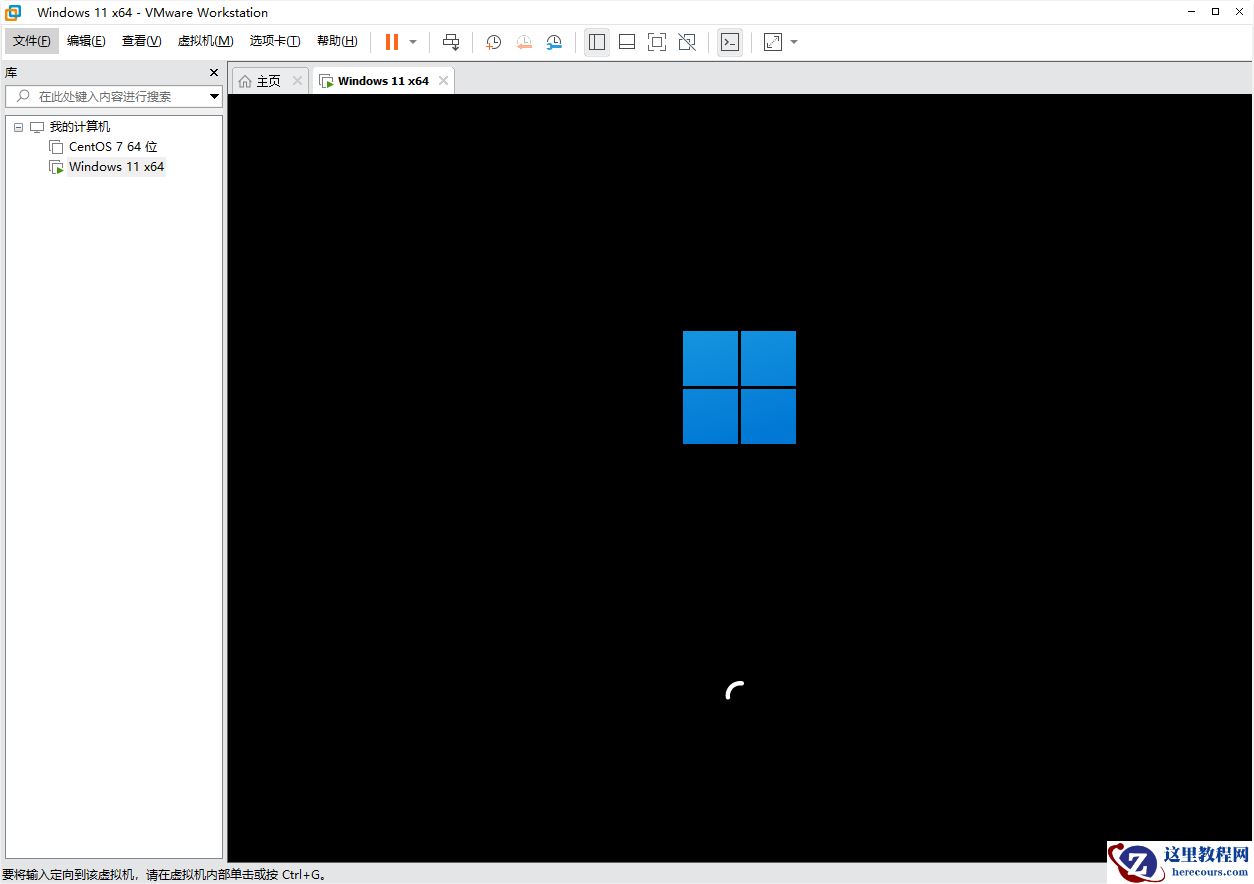Collapse the 我的计算机 tree node
This screenshot has width=1254, height=884.
(x=17, y=126)
